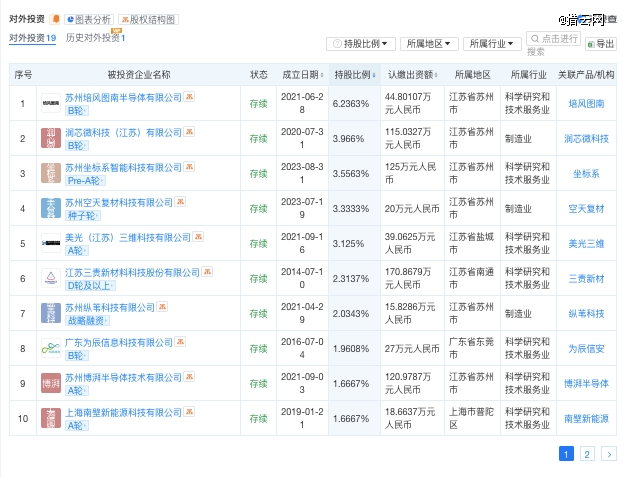Open 持股比例 filter dropdown

pos(361,44)
